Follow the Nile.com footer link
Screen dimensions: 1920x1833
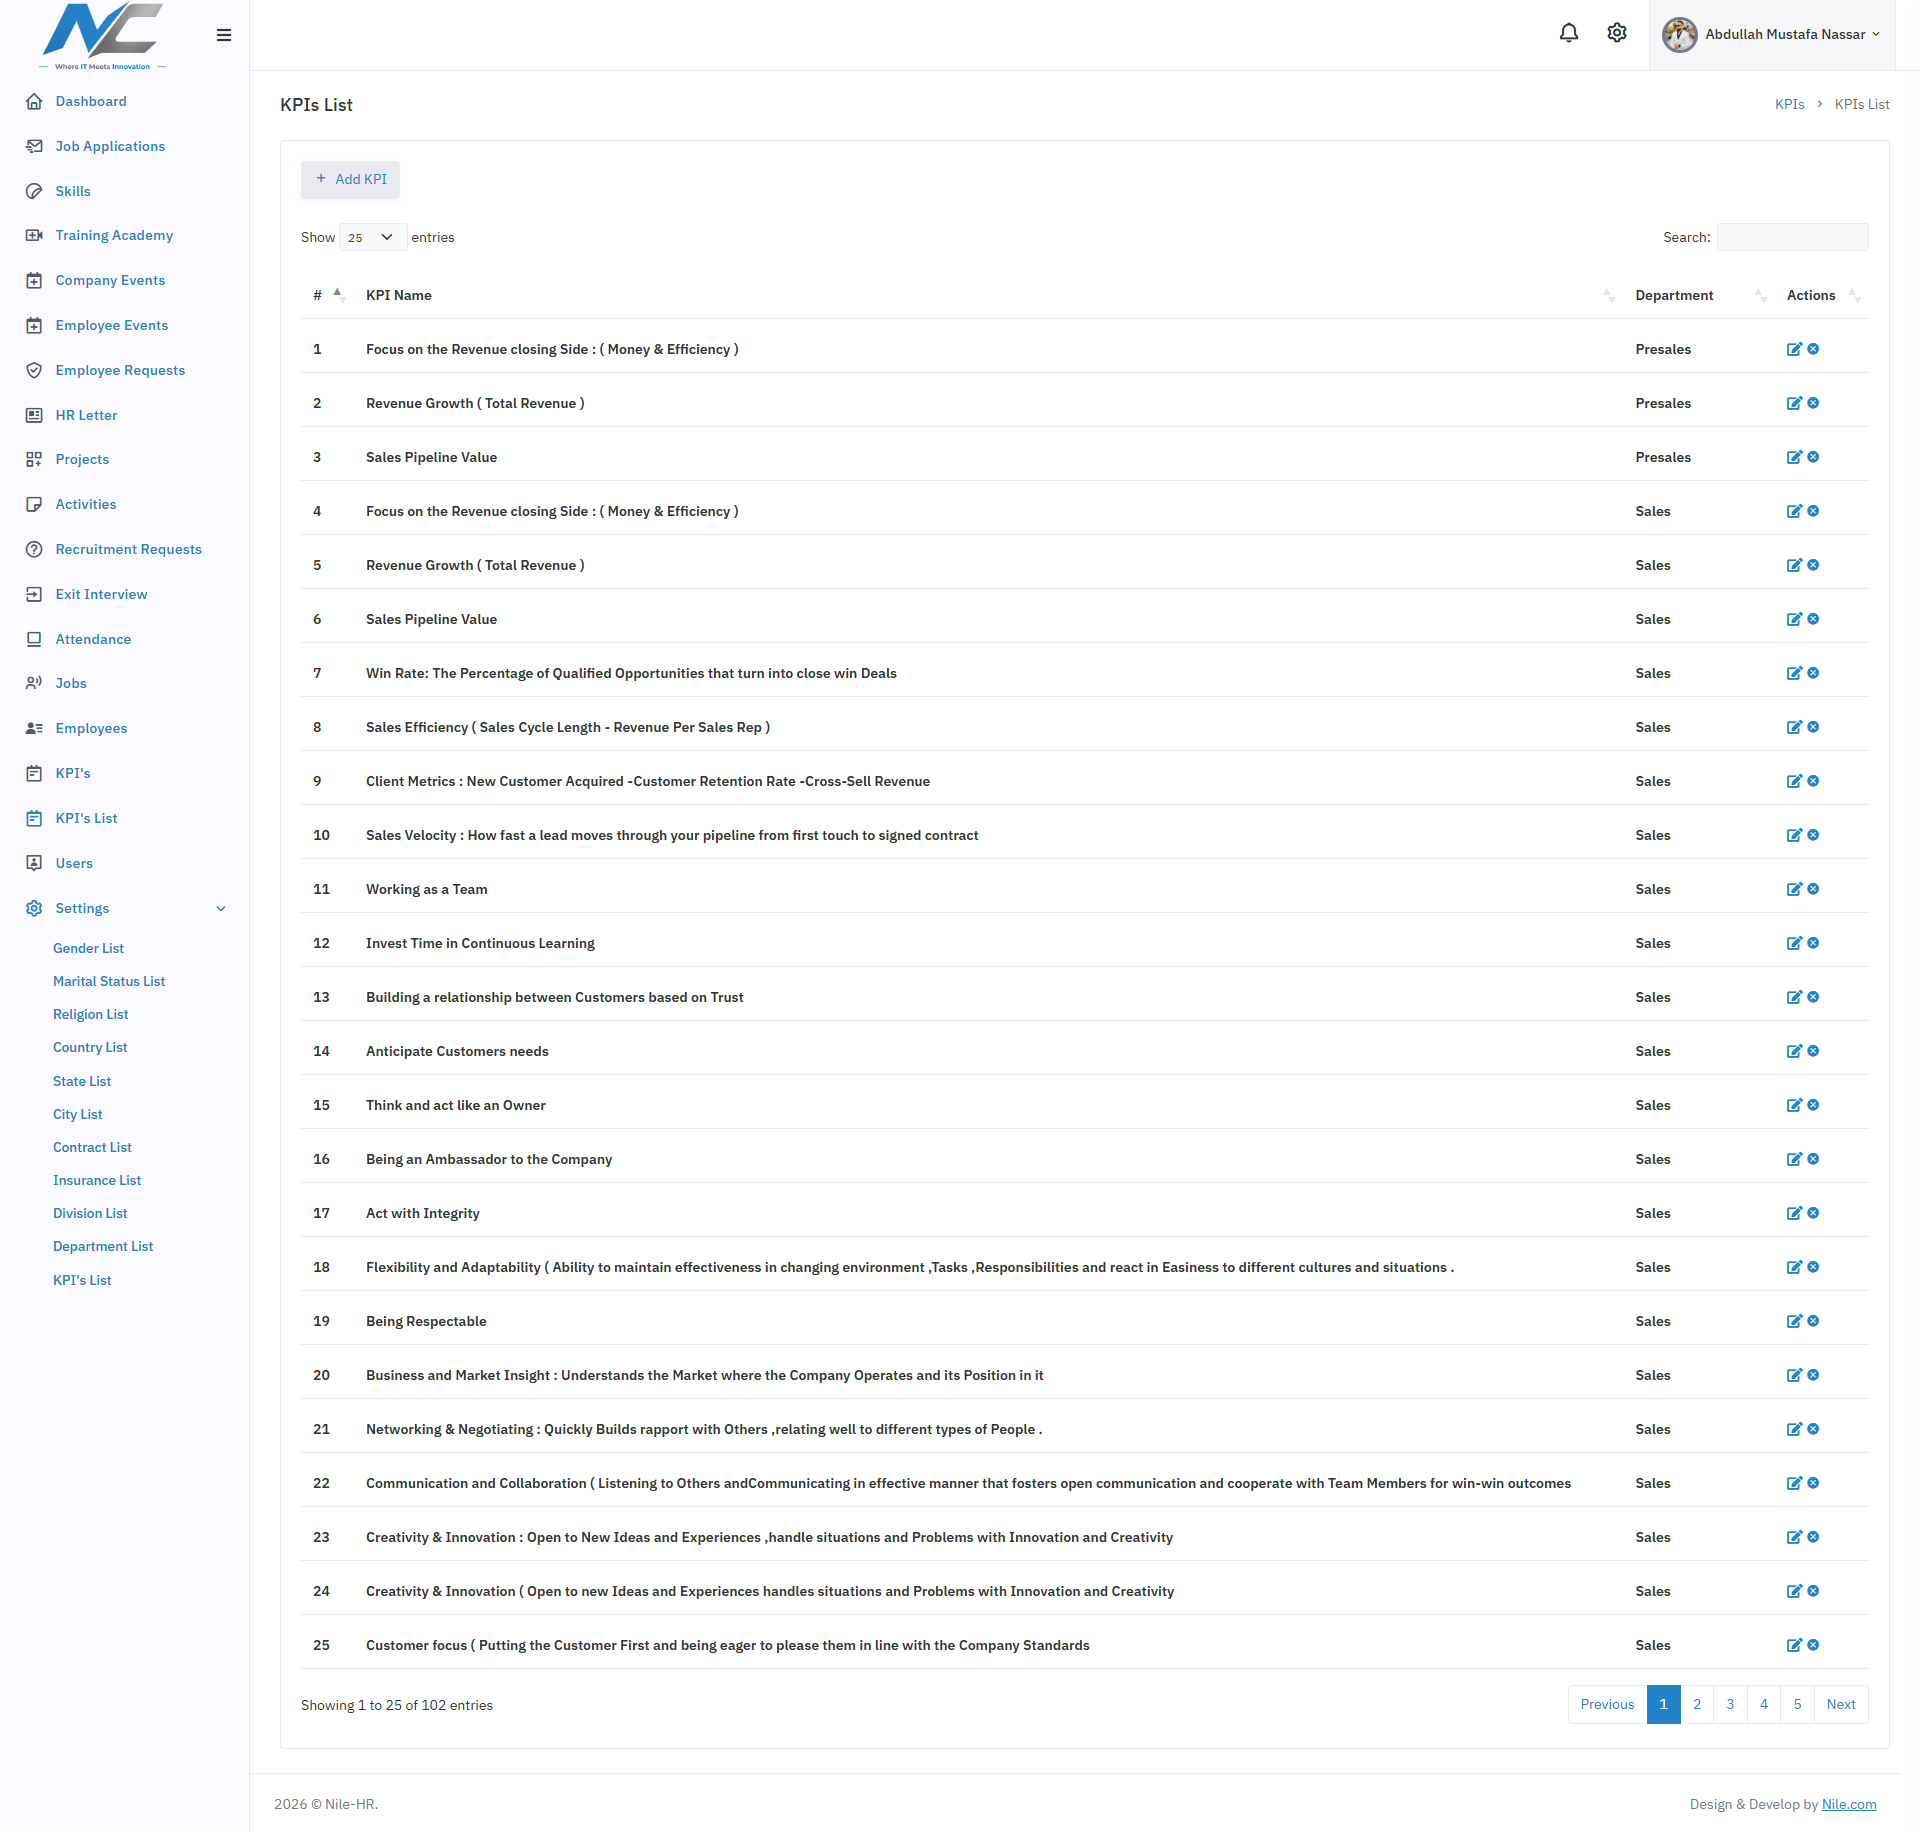(x=1849, y=1804)
